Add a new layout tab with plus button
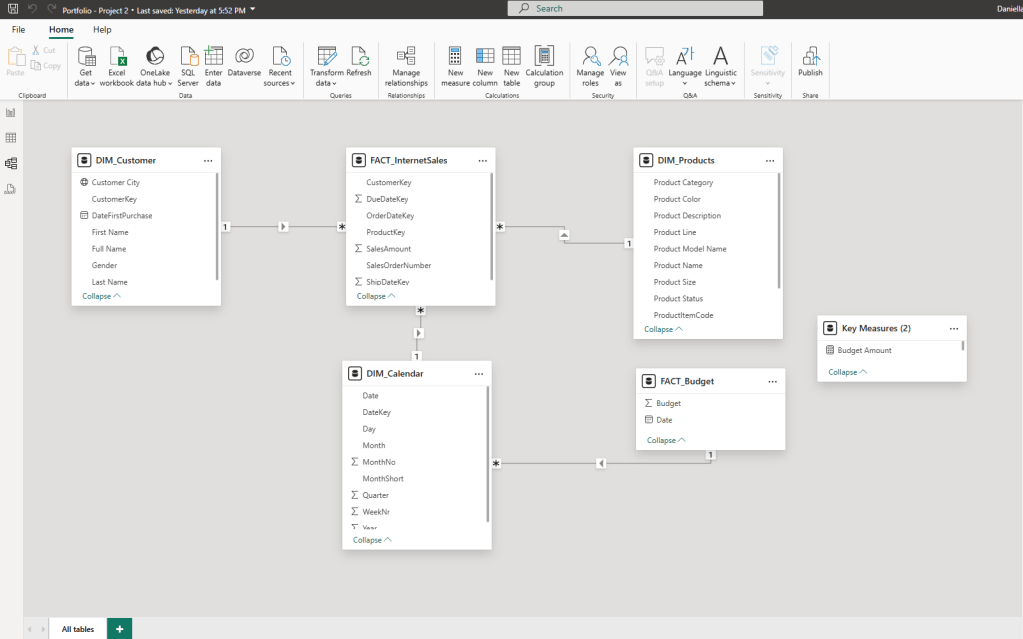Screen dimensions: 1023x639 tap(119, 629)
